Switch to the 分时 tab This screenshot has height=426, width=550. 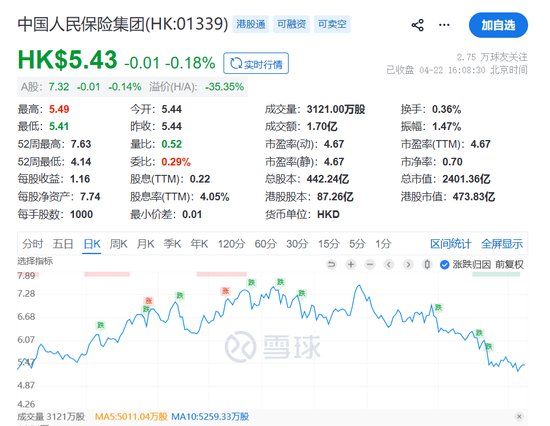coord(33,244)
